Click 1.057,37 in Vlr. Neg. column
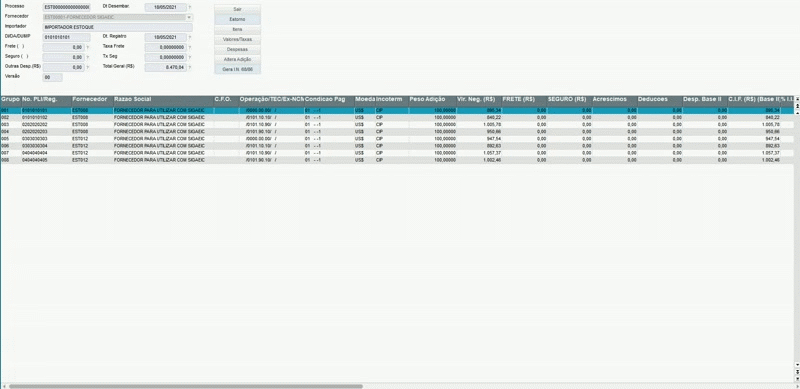800x389 pixels. pyautogui.click(x=491, y=153)
